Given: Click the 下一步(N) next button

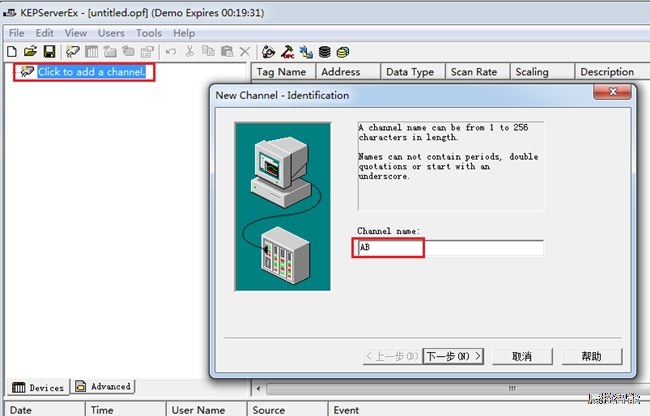Looking at the screenshot, I should pos(453,356).
